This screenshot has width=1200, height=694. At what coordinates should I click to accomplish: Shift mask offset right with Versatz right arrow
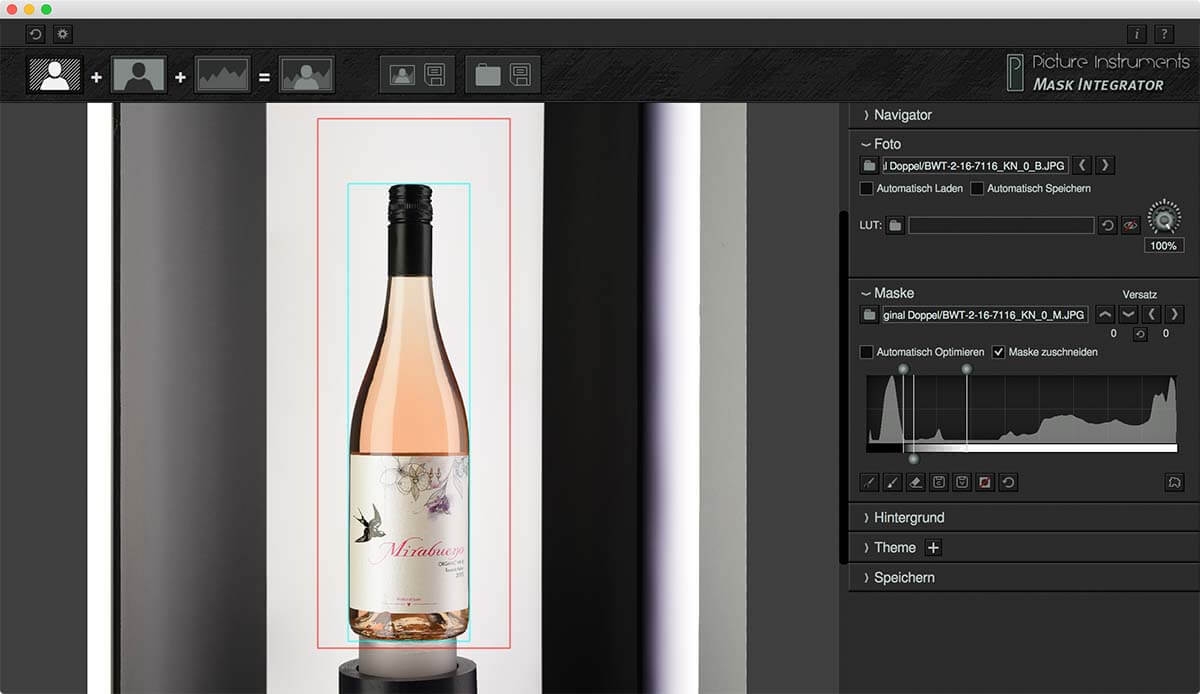pos(1175,314)
